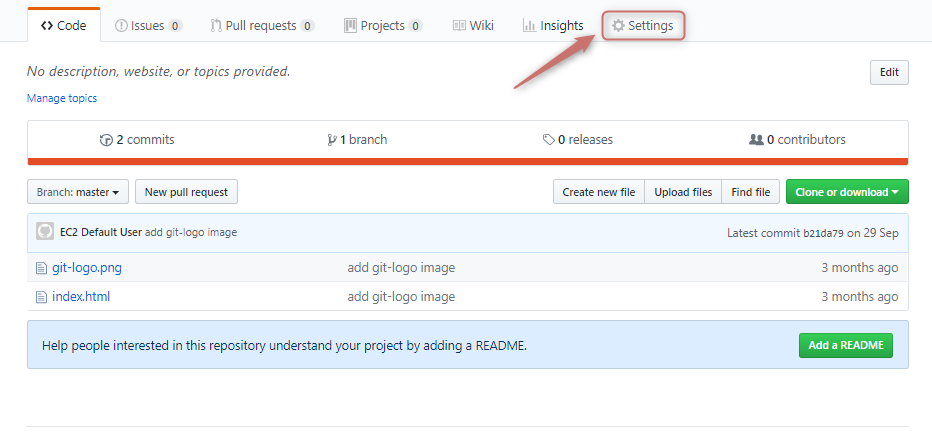Click 3 months ago in git-logo.png row
This screenshot has width=932, height=438.
click(859, 267)
